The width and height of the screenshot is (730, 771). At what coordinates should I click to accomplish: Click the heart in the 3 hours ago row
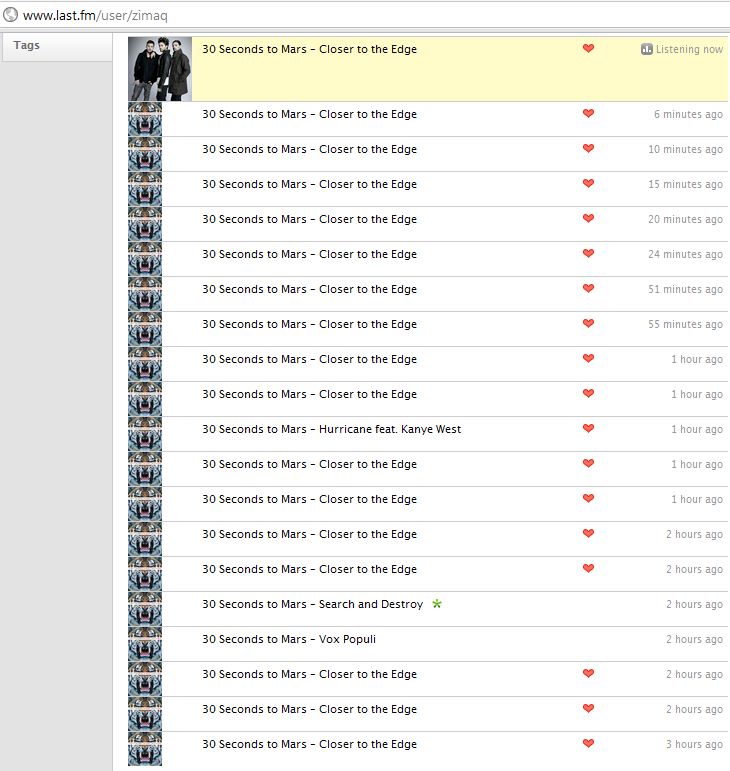(588, 743)
